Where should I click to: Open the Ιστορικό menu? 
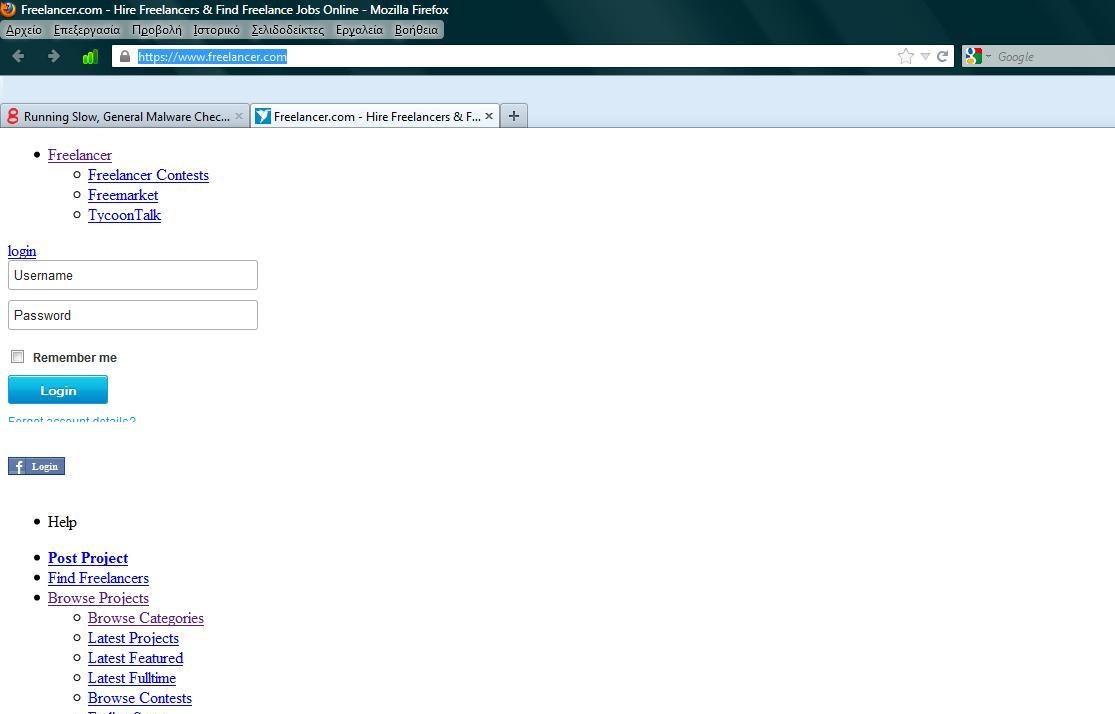point(216,30)
